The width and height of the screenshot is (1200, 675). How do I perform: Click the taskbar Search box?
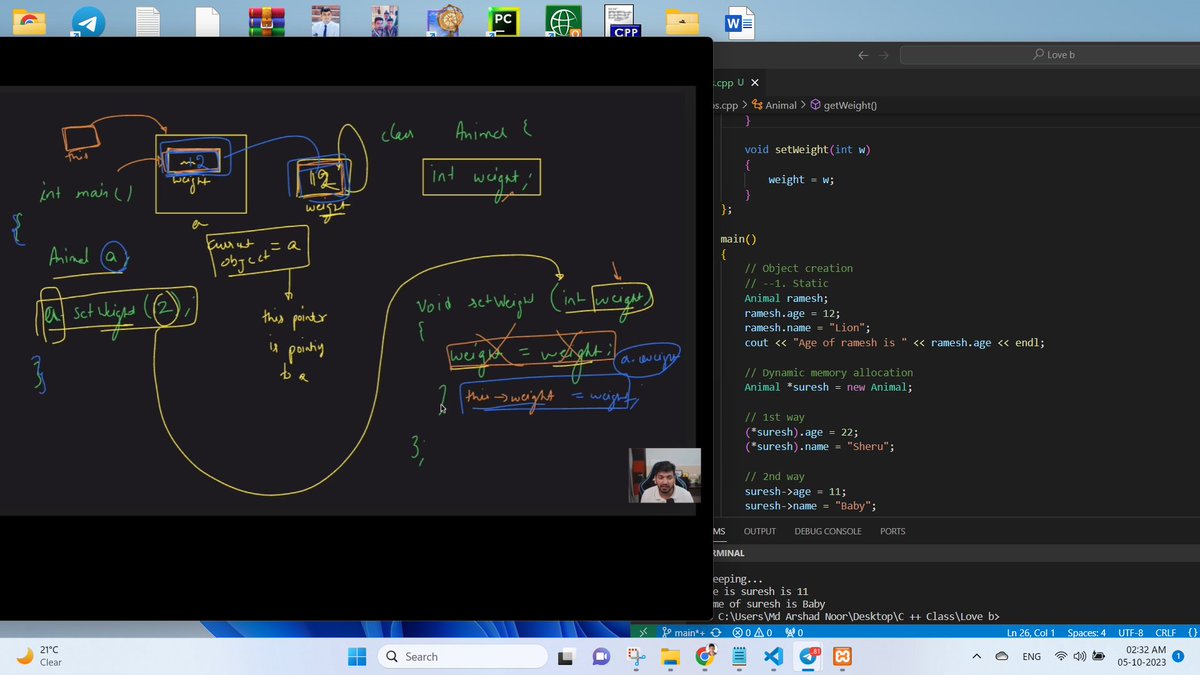[463, 657]
